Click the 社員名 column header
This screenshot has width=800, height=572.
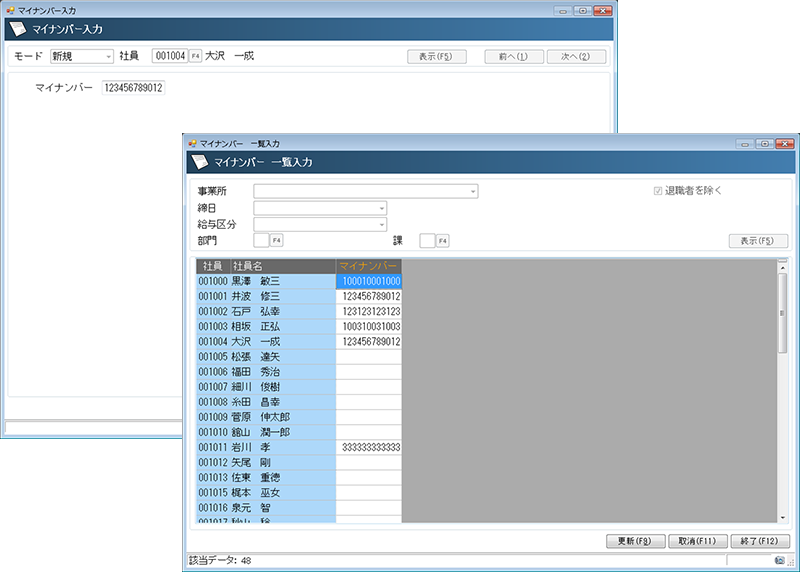(282, 266)
